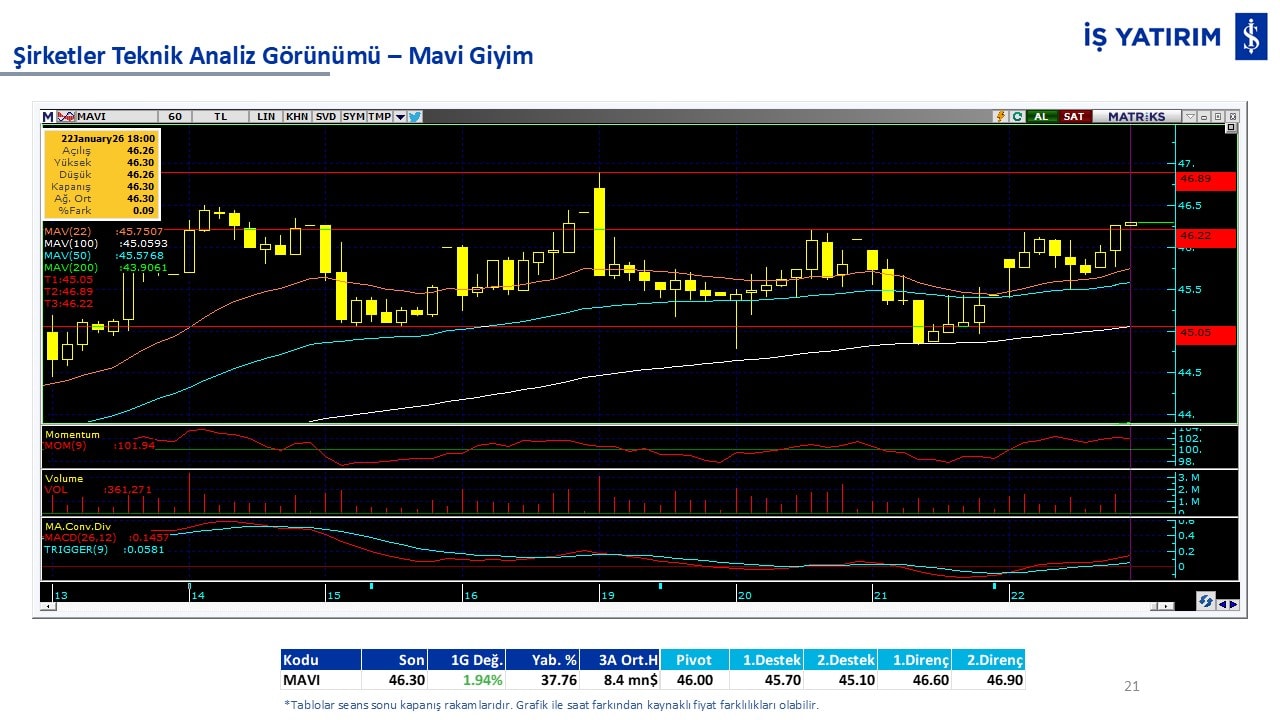Open the chart type icon beside MAVI

point(65,117)
